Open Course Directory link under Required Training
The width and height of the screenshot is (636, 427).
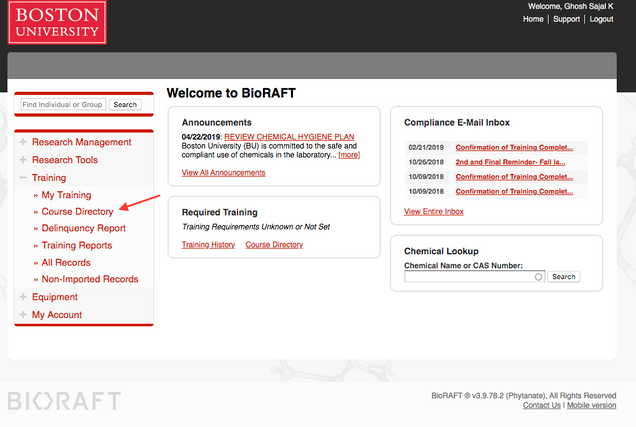click(274, 245)
